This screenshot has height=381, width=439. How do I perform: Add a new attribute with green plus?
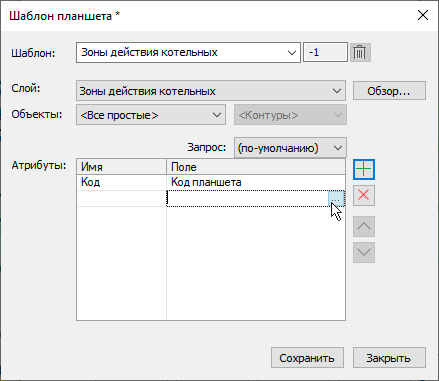[364, 169]
